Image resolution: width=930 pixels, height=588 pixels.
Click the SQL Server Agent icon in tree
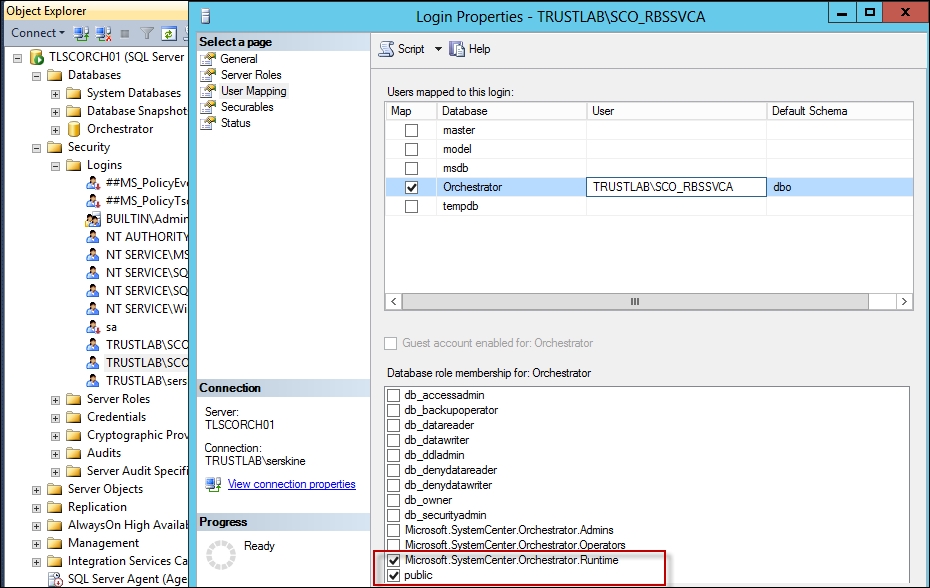[55, 579]
